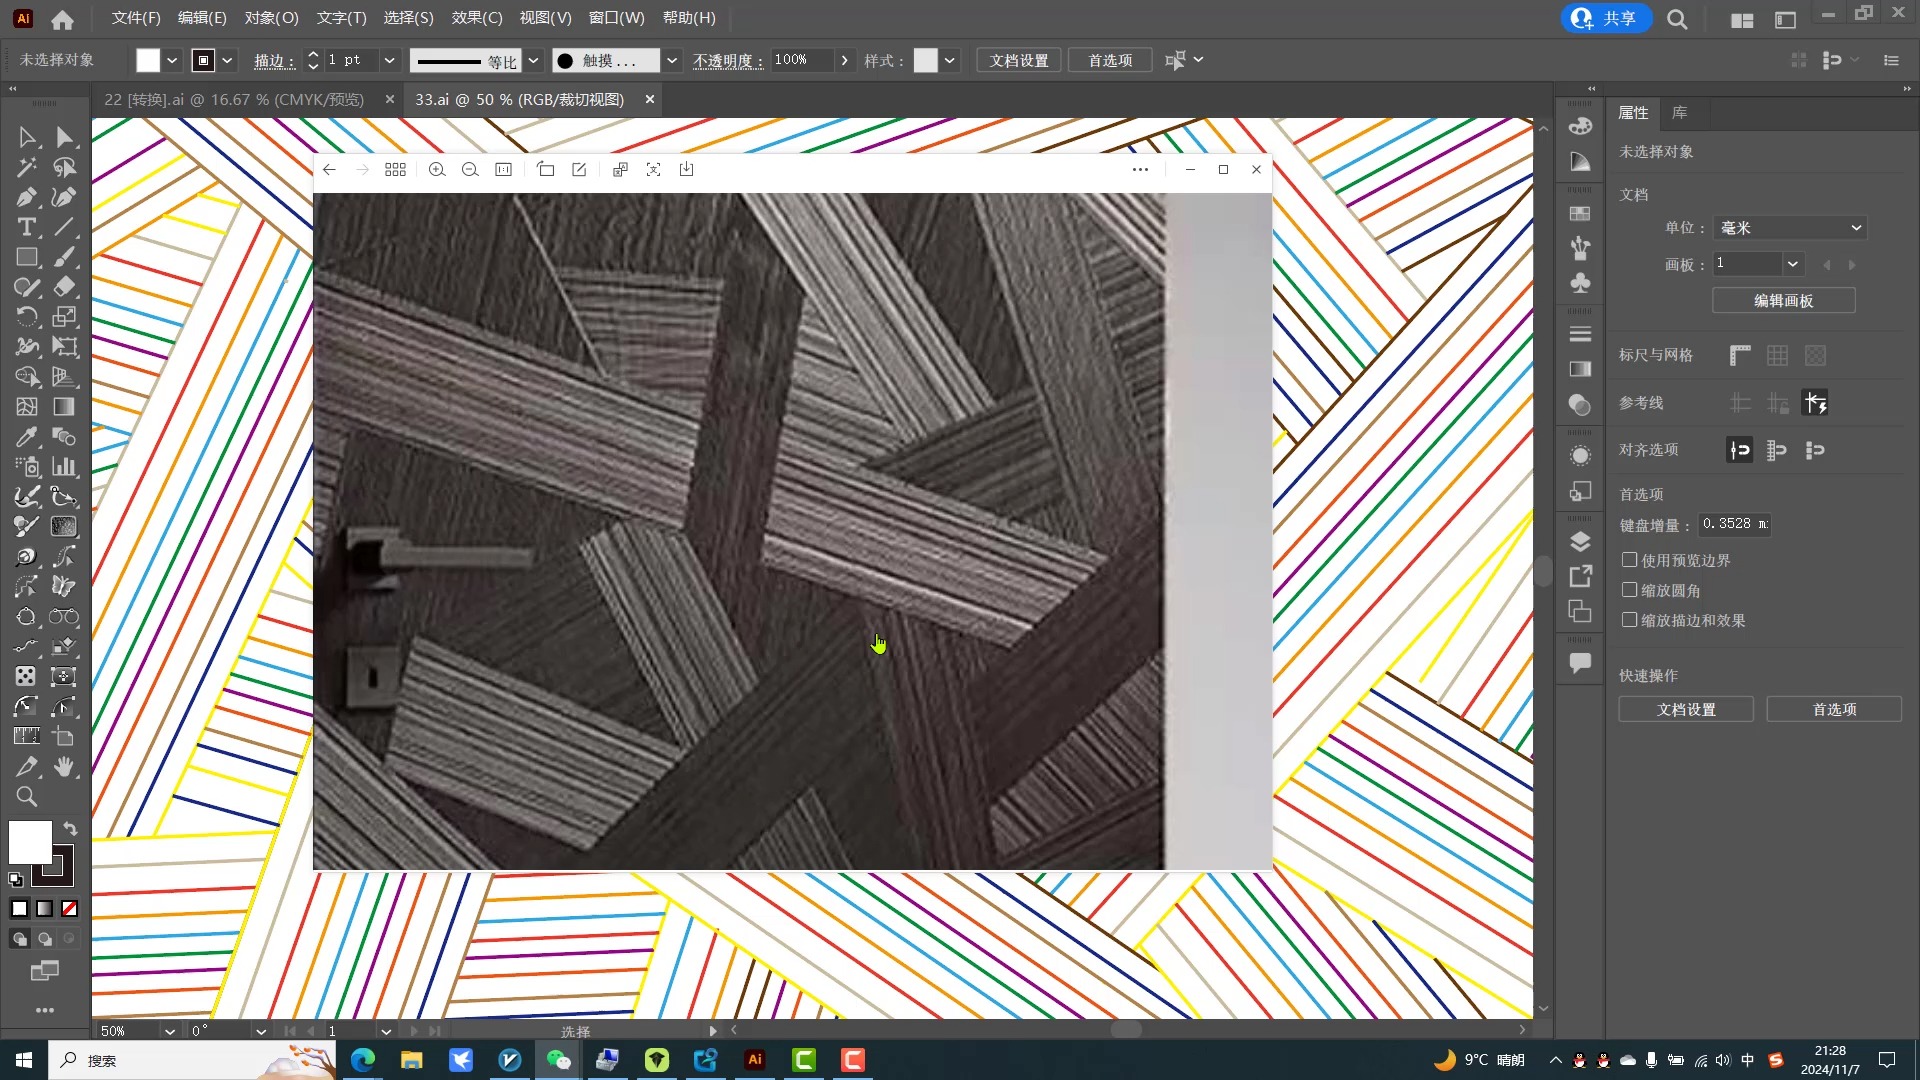
Task: Select the Zoom tool in toolbar
Action: click(27, 797)
